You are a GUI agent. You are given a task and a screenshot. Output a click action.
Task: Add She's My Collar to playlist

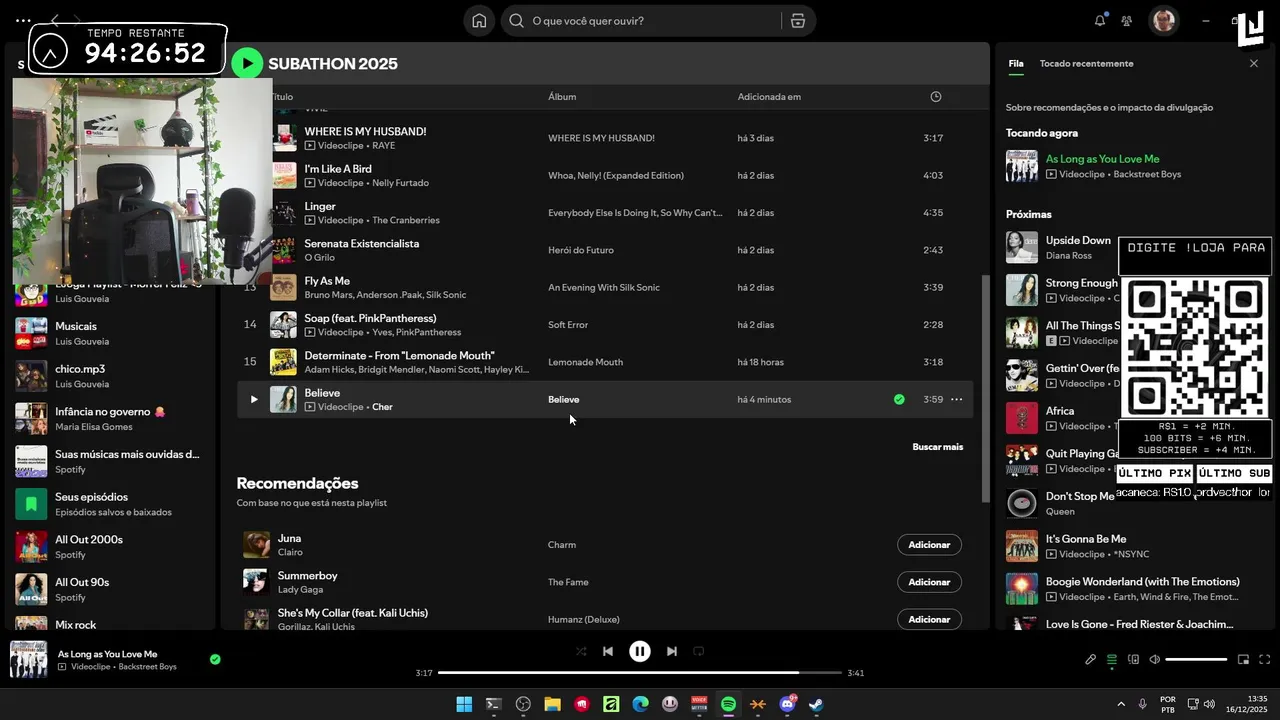(x=929, y=619)
